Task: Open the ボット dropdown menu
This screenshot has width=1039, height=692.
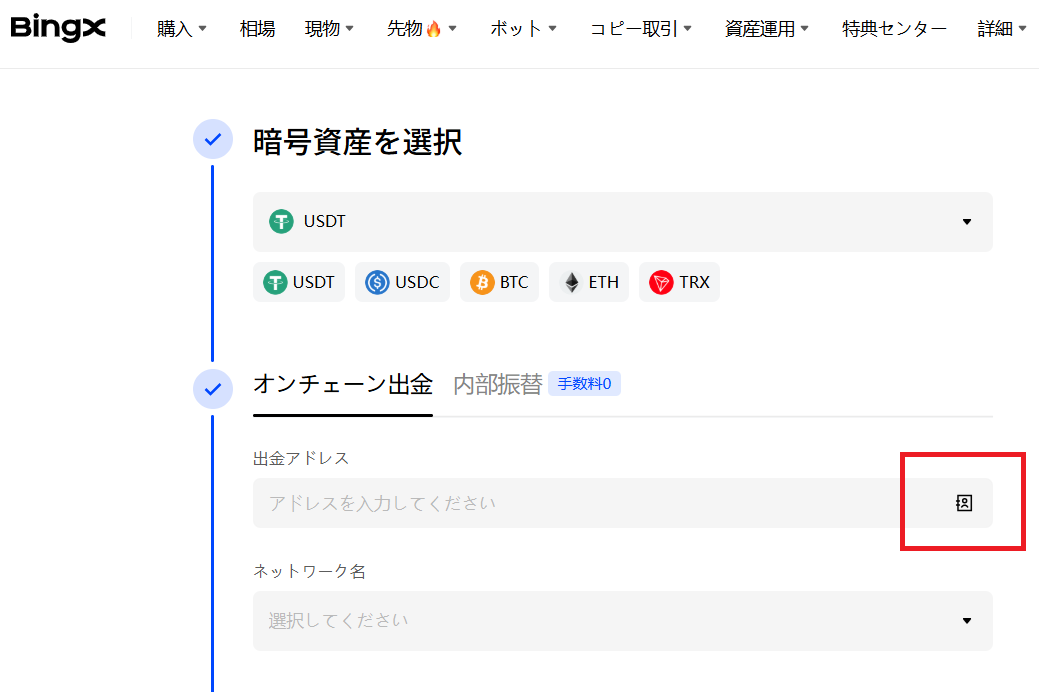Action: 523,29
